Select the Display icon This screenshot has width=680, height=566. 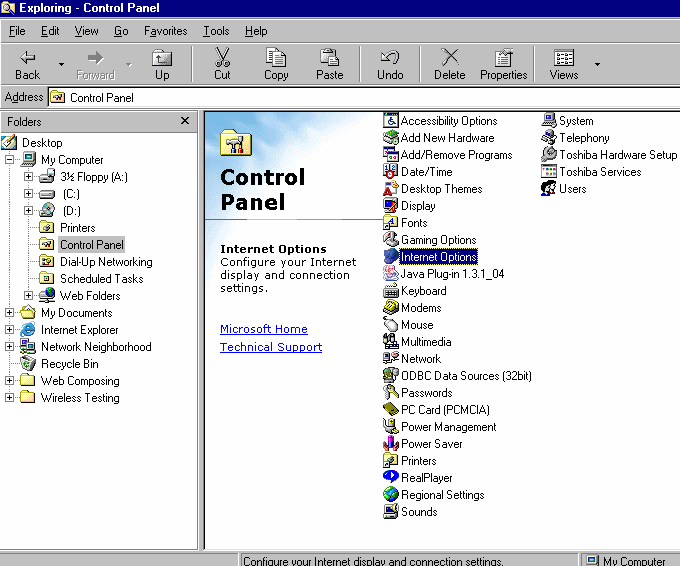(x=390, y=206)
